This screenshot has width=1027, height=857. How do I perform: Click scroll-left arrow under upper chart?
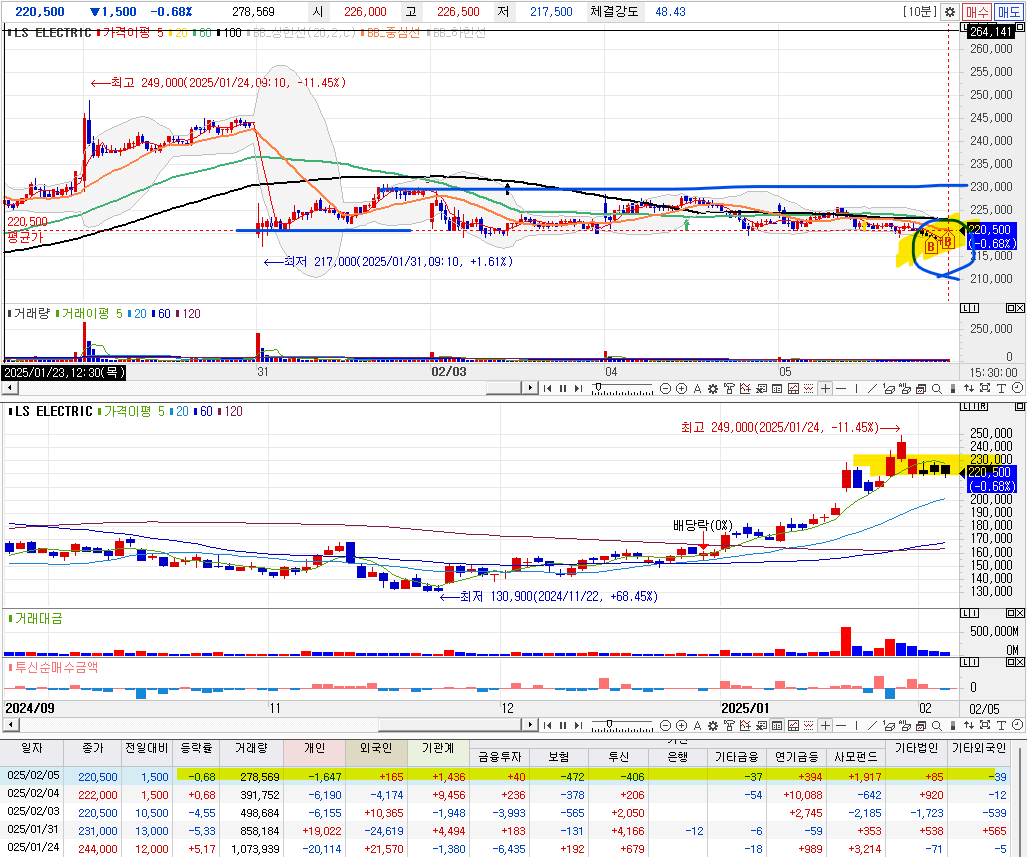pos(9,389)
